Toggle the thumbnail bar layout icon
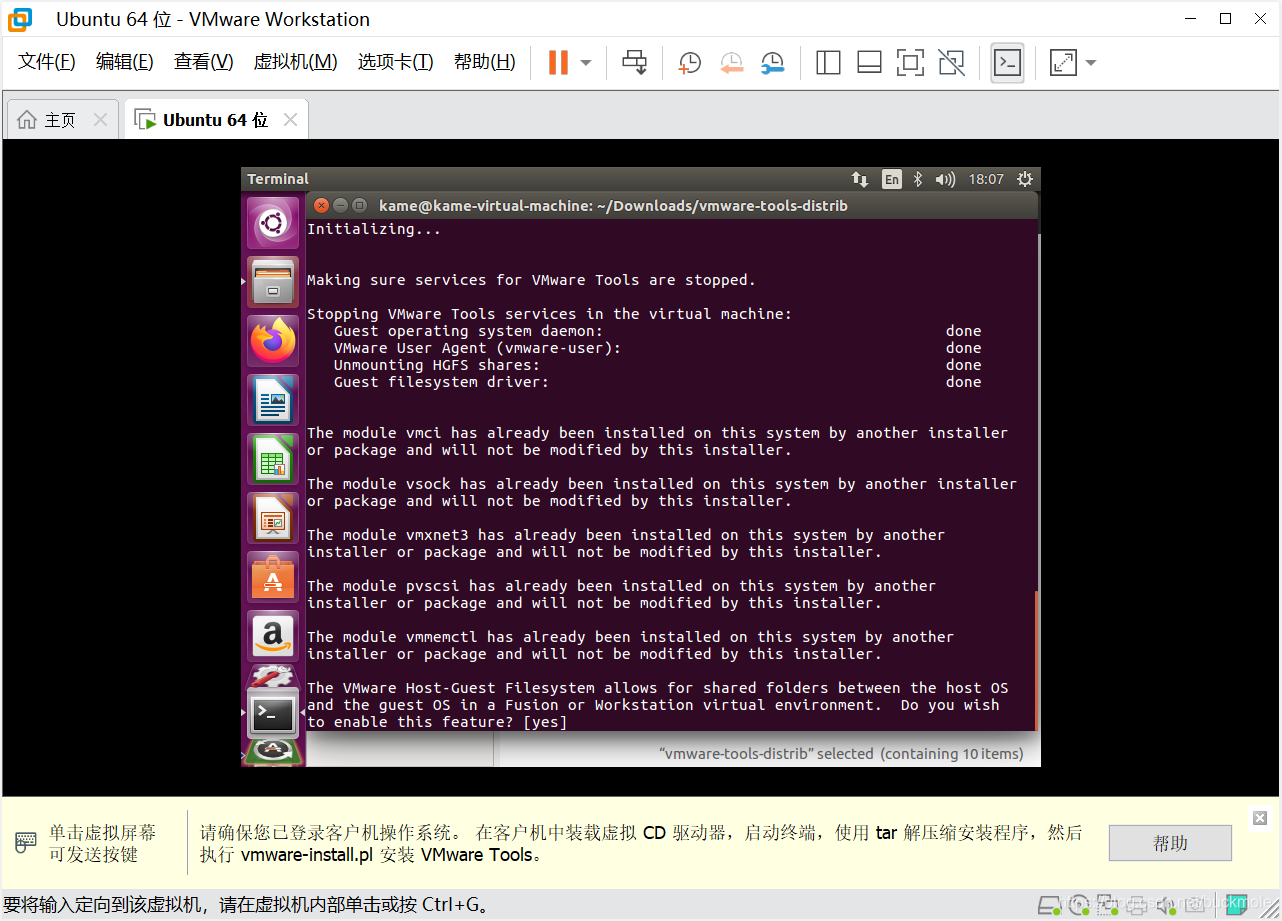 point(869,63)
